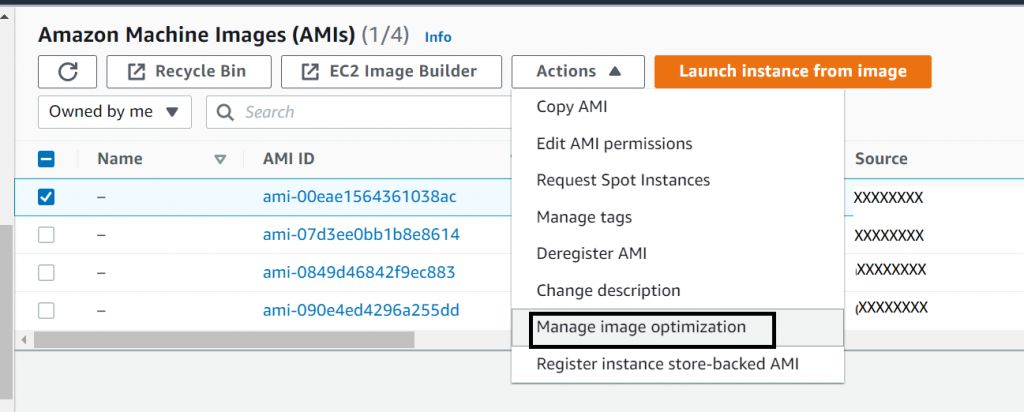
Task: Open the Recycle Bin
Action: click(x=189, y=72)
